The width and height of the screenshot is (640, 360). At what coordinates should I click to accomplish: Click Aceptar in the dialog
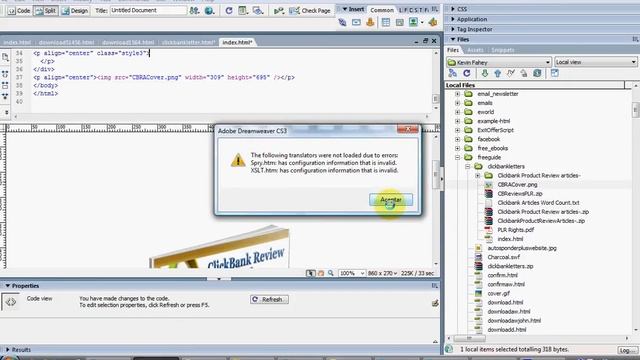(391, 200)
